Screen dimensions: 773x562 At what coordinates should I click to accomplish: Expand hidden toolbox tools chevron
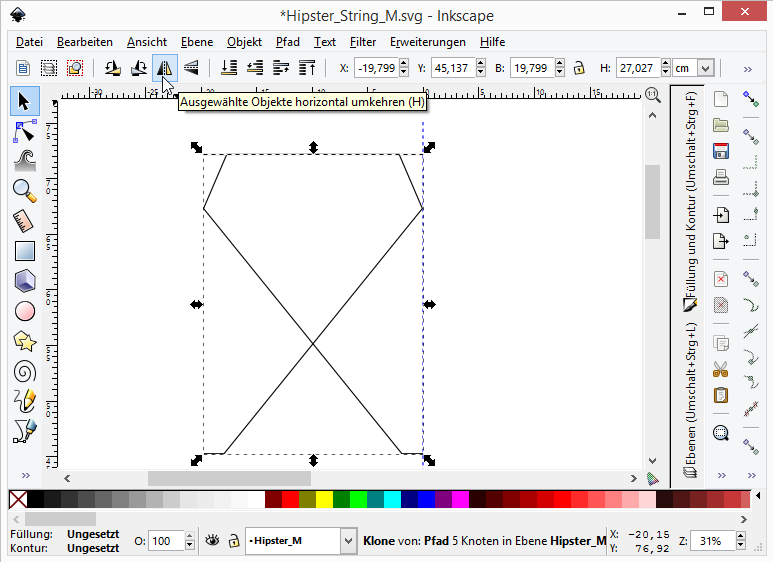tap(25, 474)
